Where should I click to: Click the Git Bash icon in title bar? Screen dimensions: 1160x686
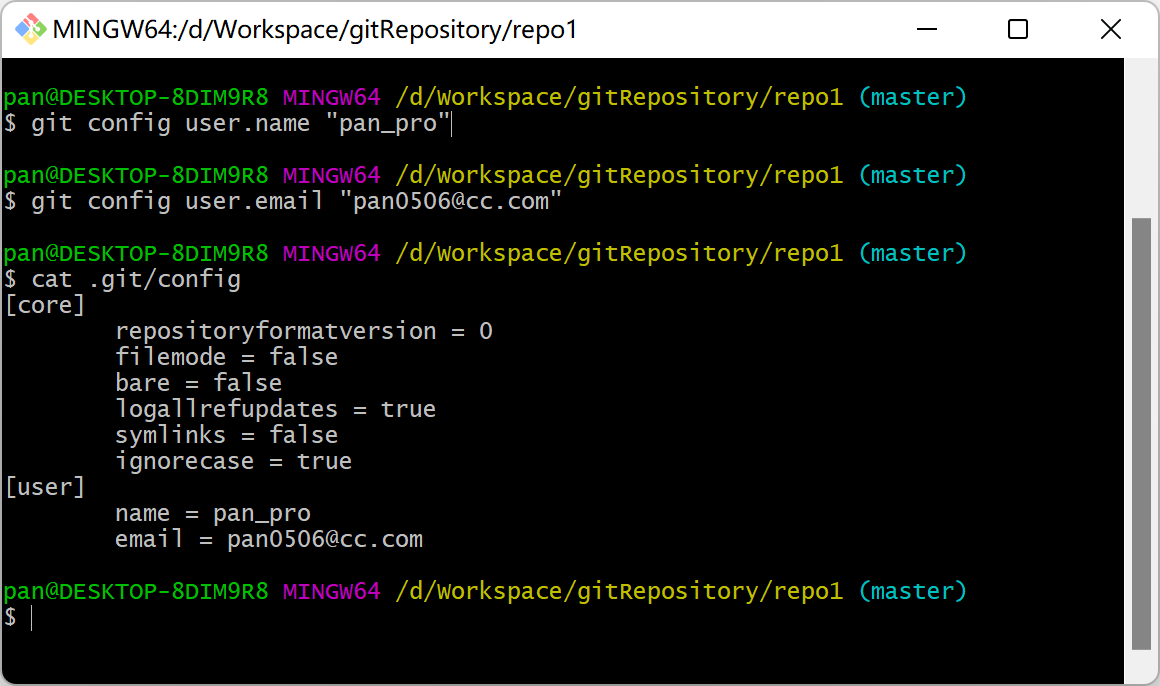pyautogui.click(x=30, y=30)
